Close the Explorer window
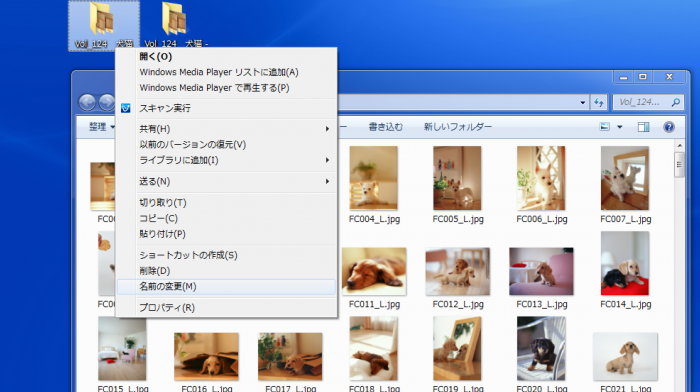This screenshot has height=392, width=700. coord(669,77)
